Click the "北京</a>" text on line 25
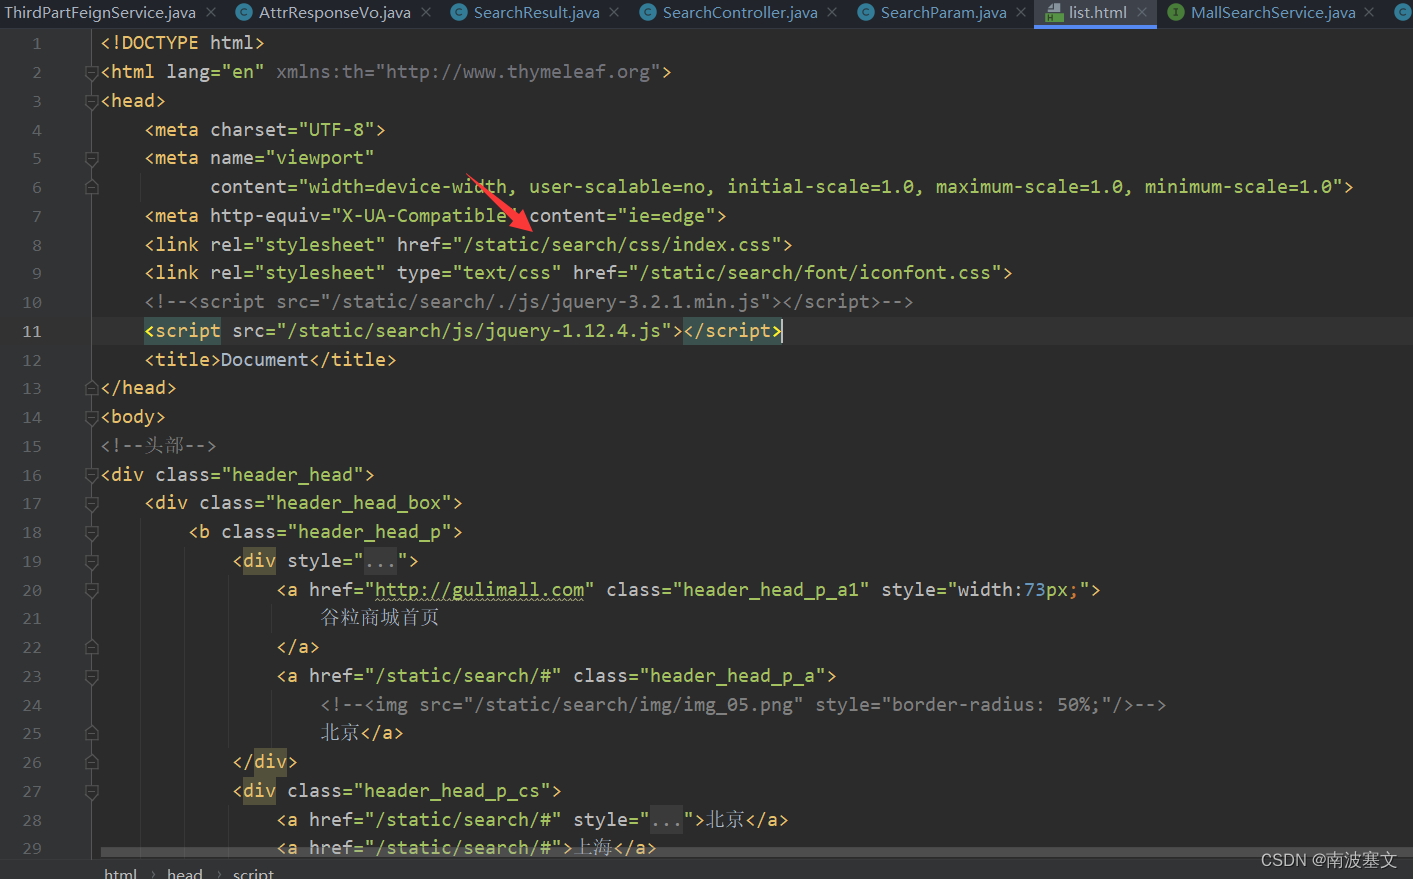This screenshot has width=1413, height=879. click(x=362, y=733)
